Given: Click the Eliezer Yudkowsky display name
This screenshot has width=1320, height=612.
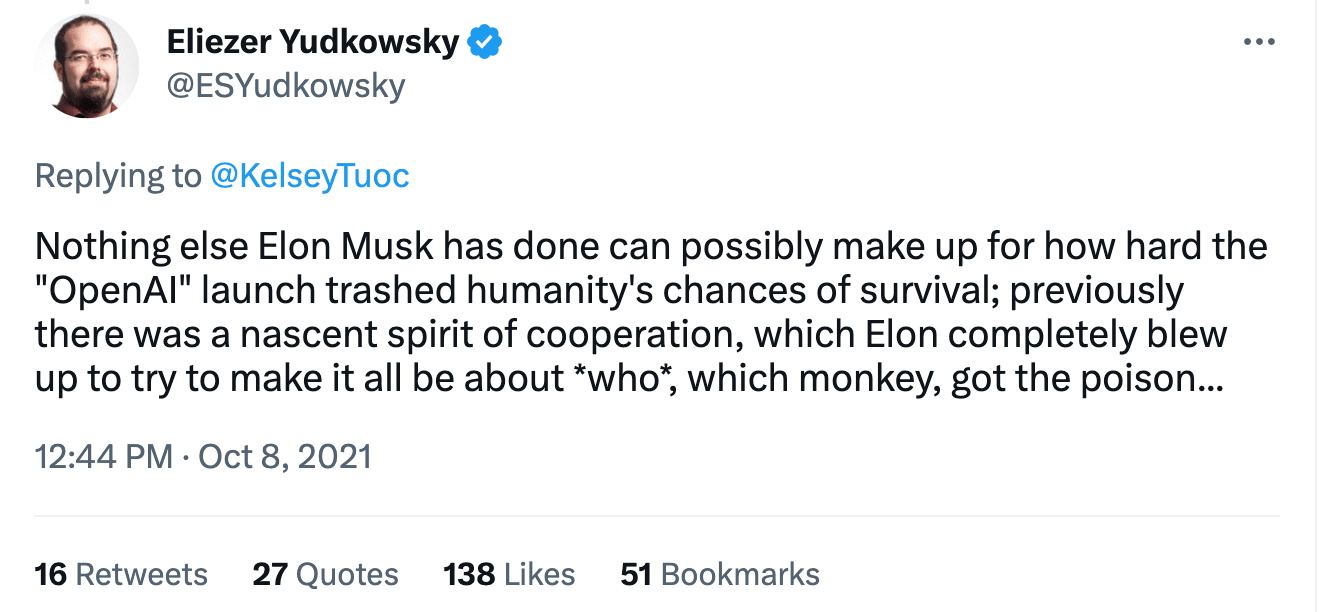Looking at the screenshot, I should (313, 42).
